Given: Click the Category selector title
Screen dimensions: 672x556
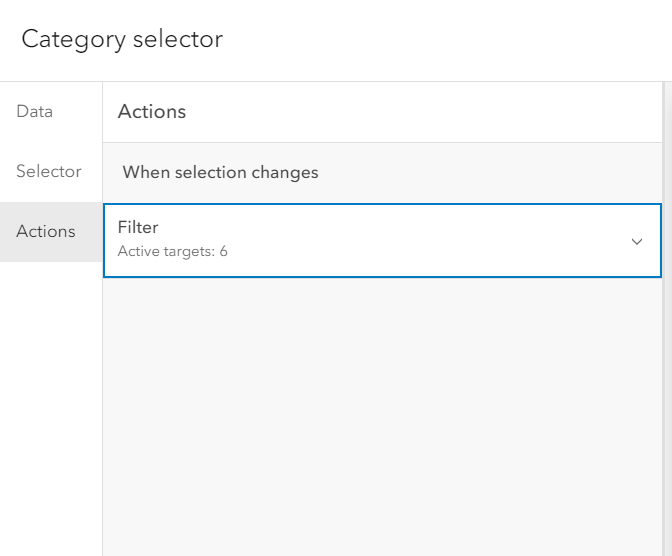Looking at the screenshot, I should [122, 39].
